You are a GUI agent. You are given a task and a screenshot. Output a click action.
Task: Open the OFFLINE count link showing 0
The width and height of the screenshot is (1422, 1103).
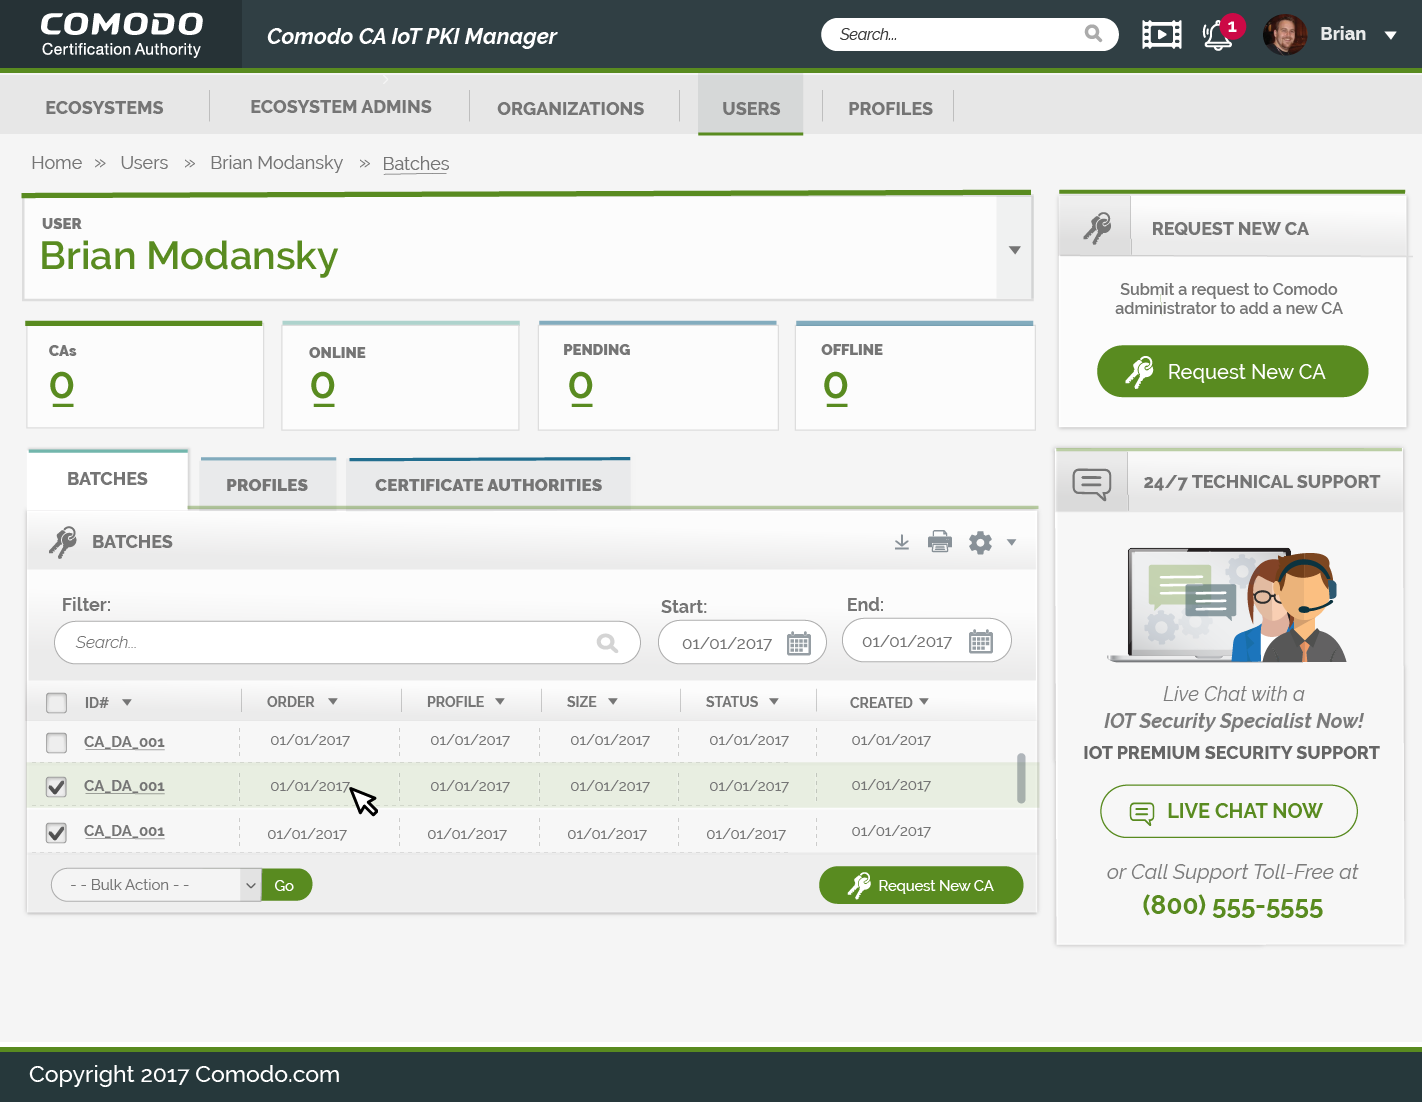[836, 386]
